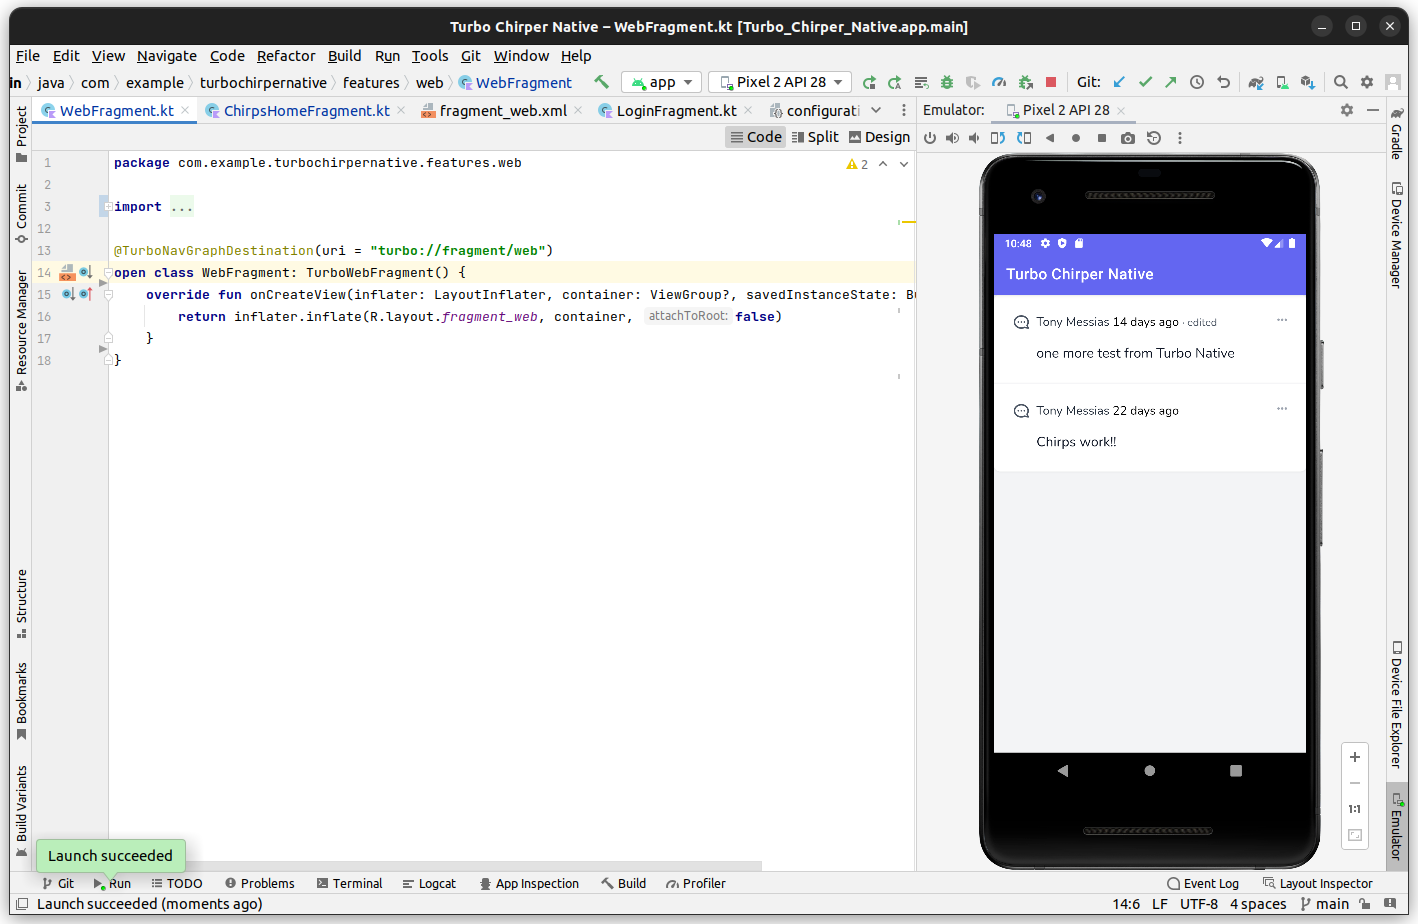Open the SDK Manager toolbar icon
Screen dimensions: 1418x924
coord(1308,82)
